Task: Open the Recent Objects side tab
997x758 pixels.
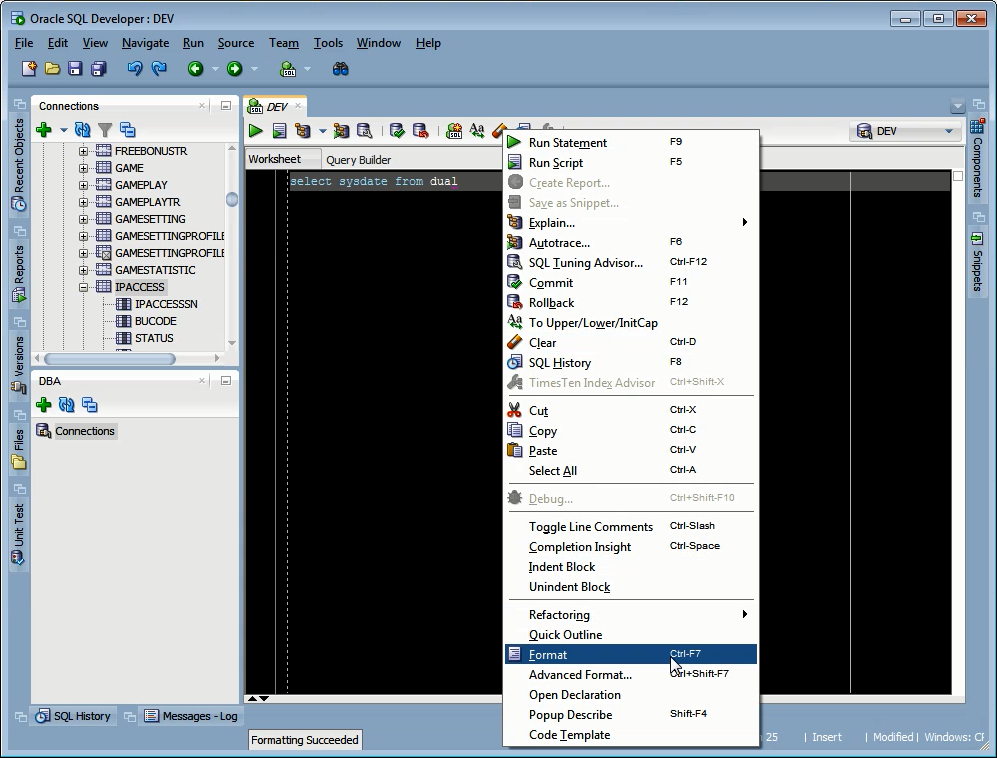Action: [19, 164]
